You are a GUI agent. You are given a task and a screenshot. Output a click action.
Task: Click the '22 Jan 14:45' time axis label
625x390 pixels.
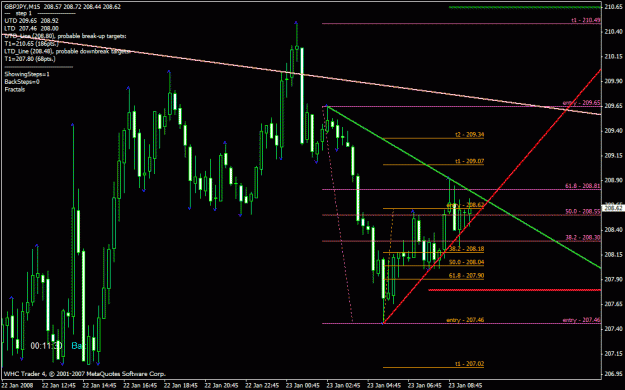(x=99, y=385)
